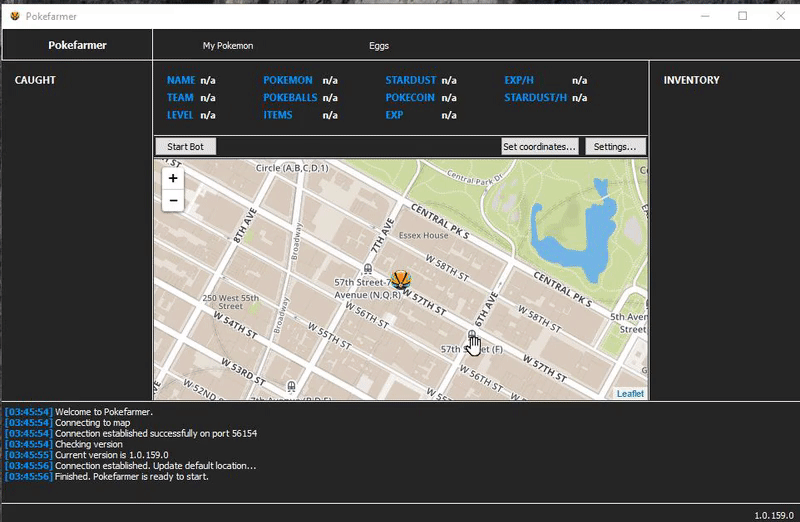Click the 'Update default location' log line
Image resolution: width=800 pixels, height=522 pixels.
pyautogui.click(x=131, y=465)
